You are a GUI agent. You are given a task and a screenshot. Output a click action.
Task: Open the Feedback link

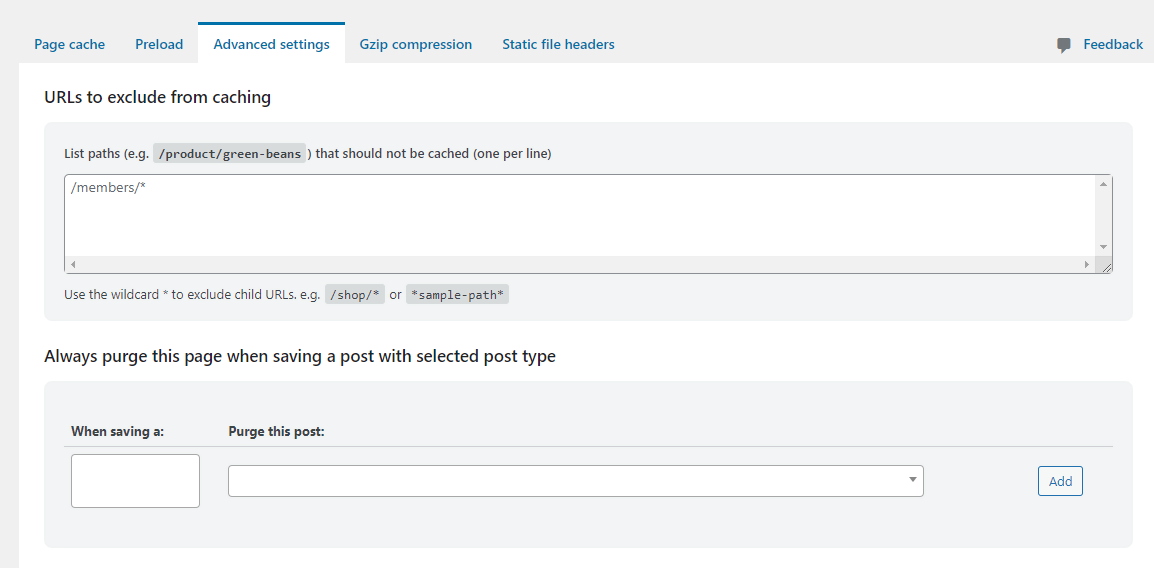(x=1112, y=44)
